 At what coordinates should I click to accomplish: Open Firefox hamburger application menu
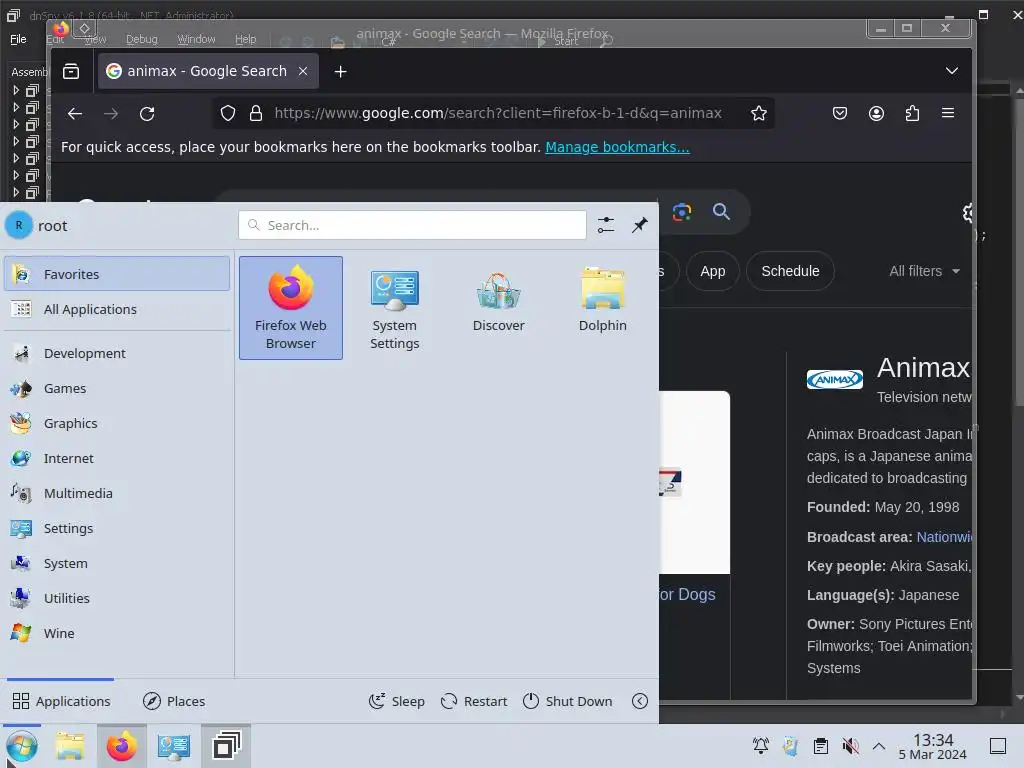[948, 114]
